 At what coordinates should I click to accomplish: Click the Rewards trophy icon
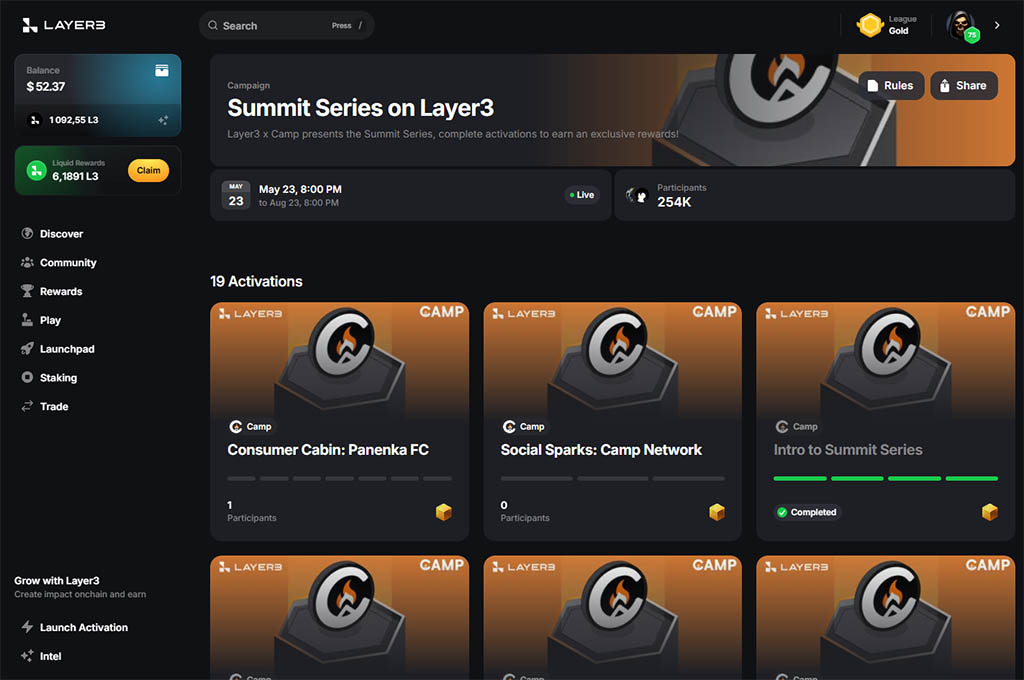pos(27,291)
